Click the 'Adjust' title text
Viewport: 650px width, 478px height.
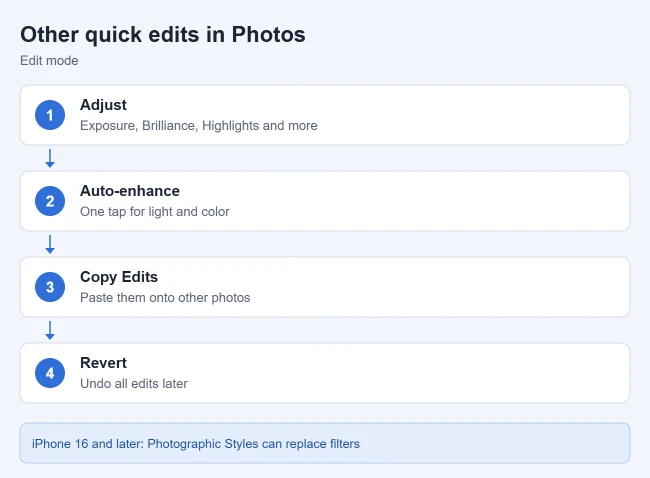tap(103, 105)
